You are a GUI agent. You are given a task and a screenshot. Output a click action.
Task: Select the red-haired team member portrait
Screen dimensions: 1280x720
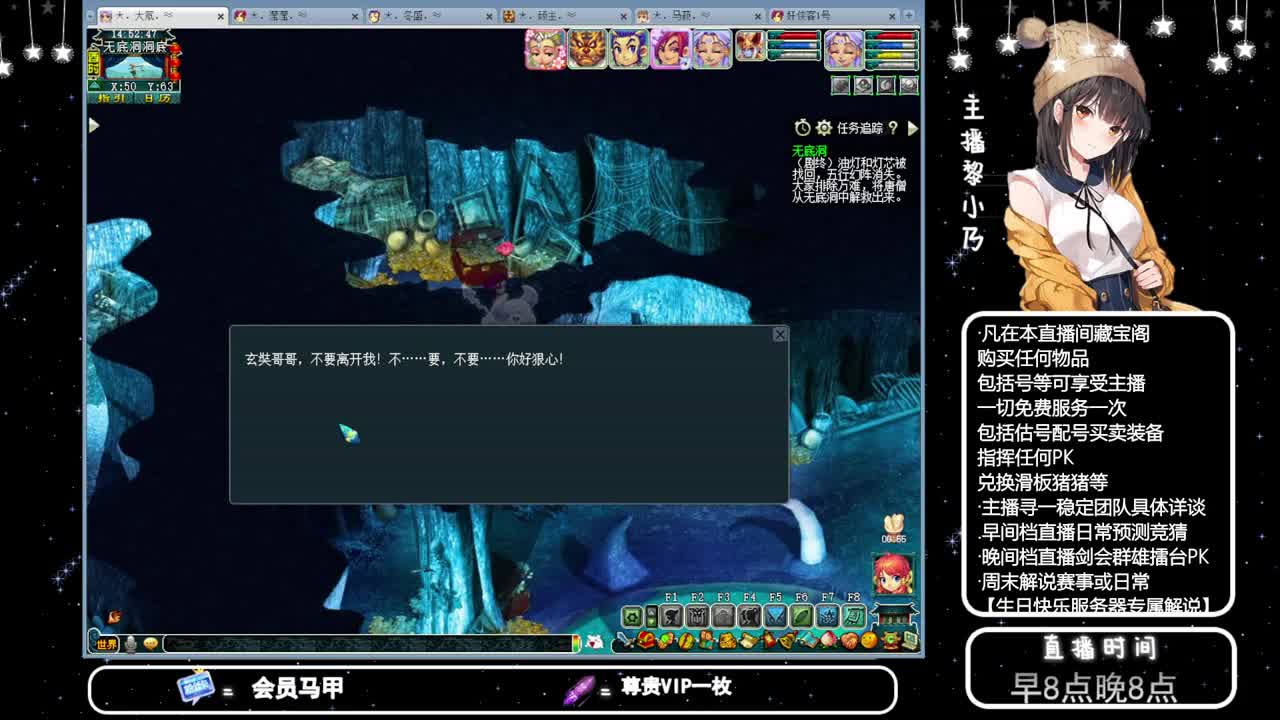[x=670, y=48]
